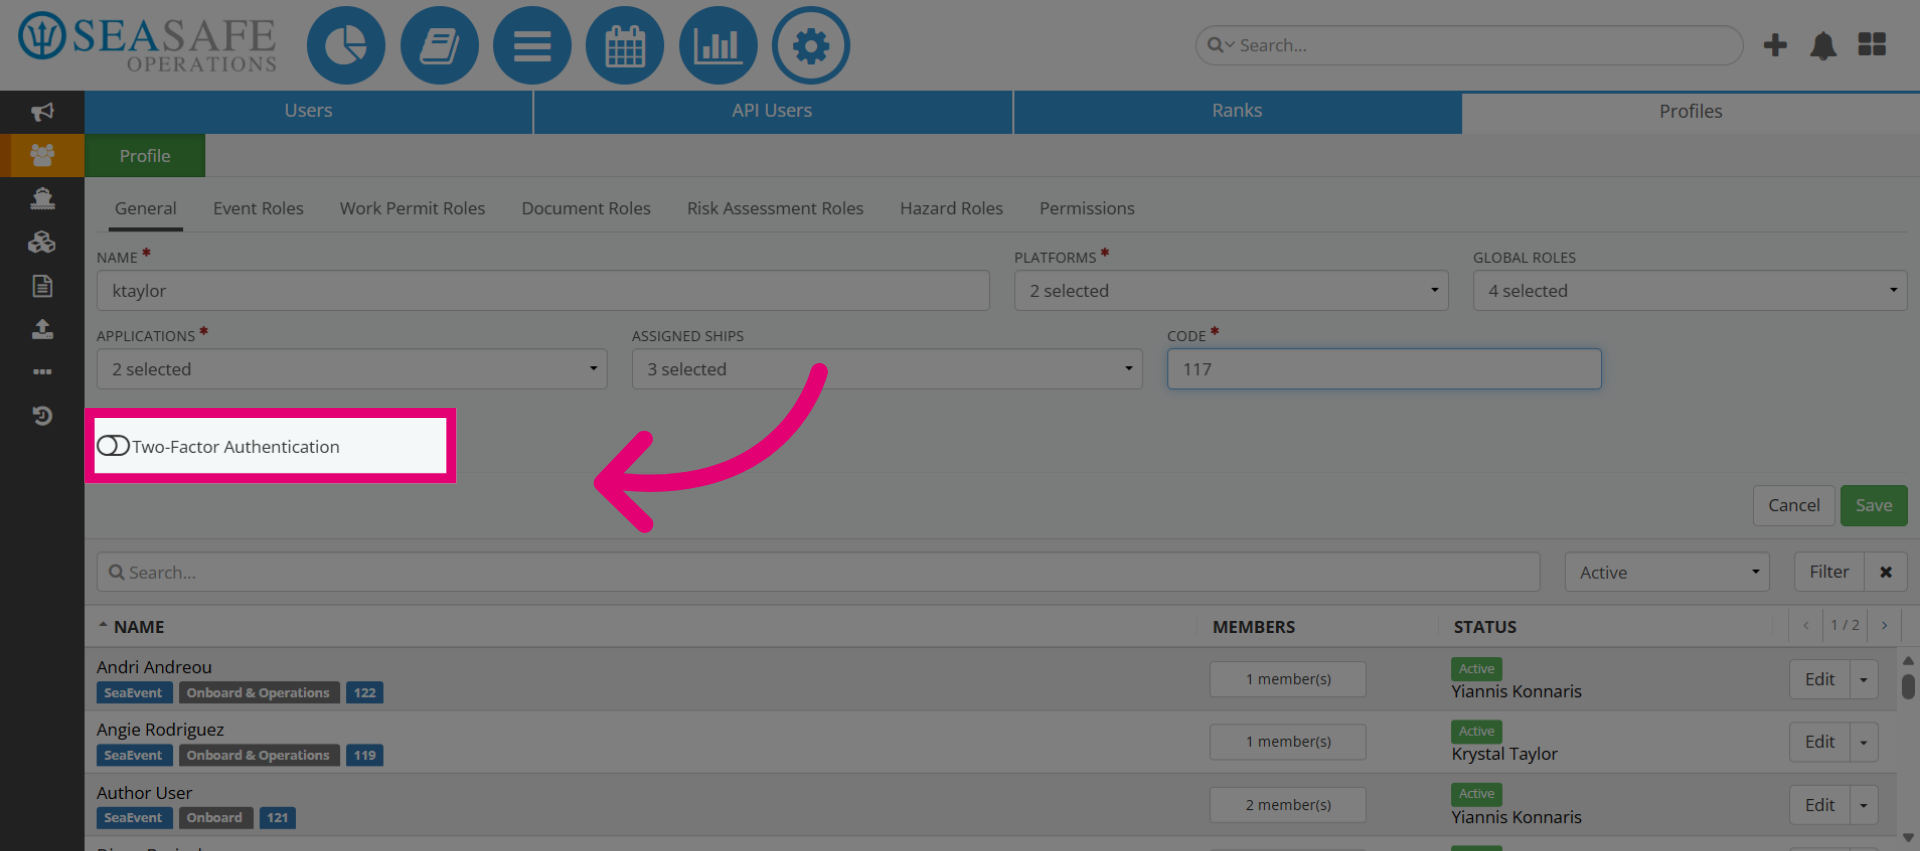Open the Document Roles tab
Viewport: 1920px width, 851px height.
pyautogui.click(x=586, y=208)
